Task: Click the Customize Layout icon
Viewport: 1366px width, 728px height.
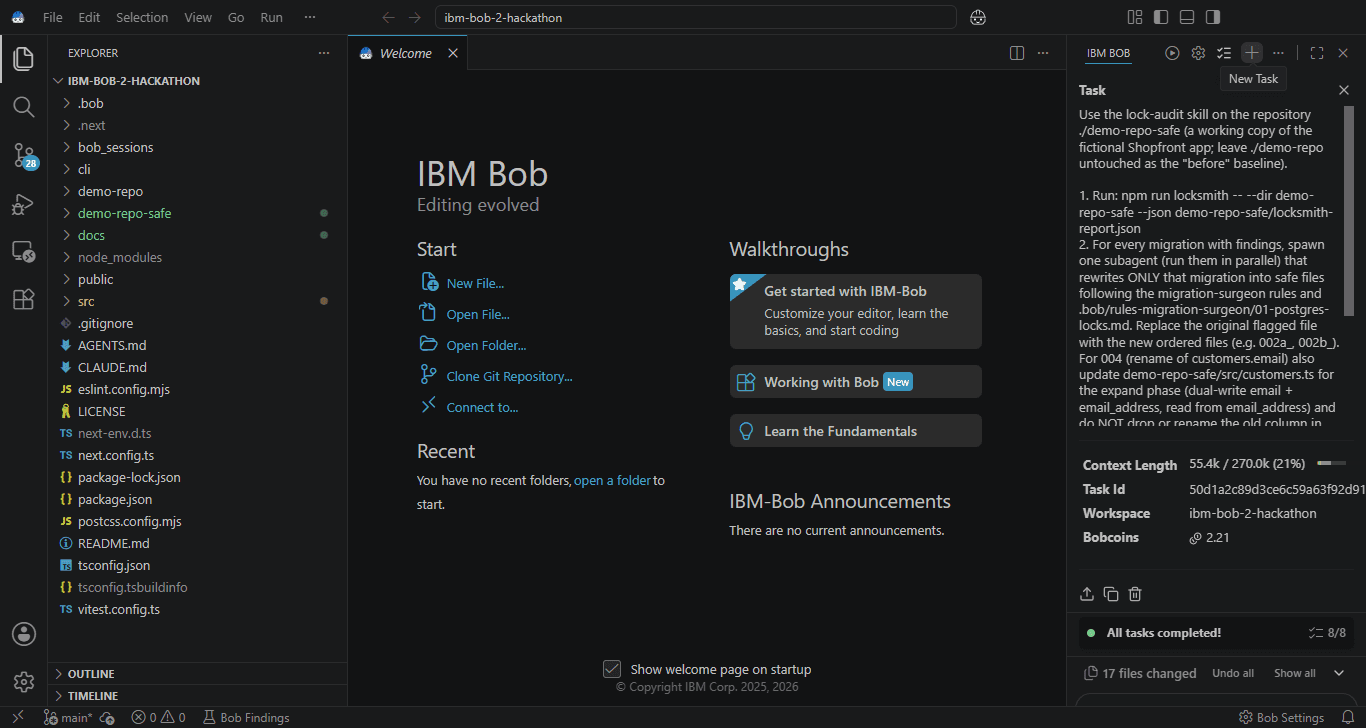Action: (x=1135, y=17)
